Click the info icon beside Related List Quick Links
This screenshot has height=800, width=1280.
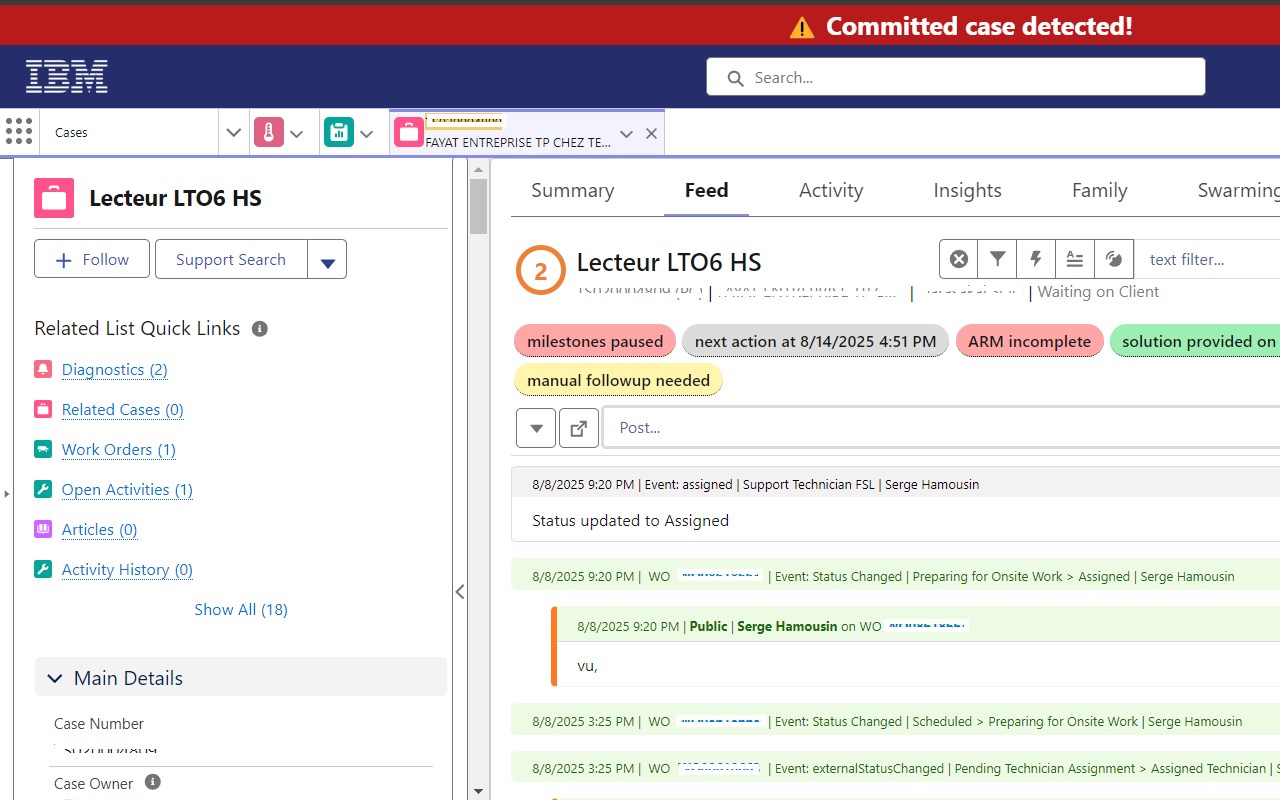pyautogui.click(x=260, y=328)
